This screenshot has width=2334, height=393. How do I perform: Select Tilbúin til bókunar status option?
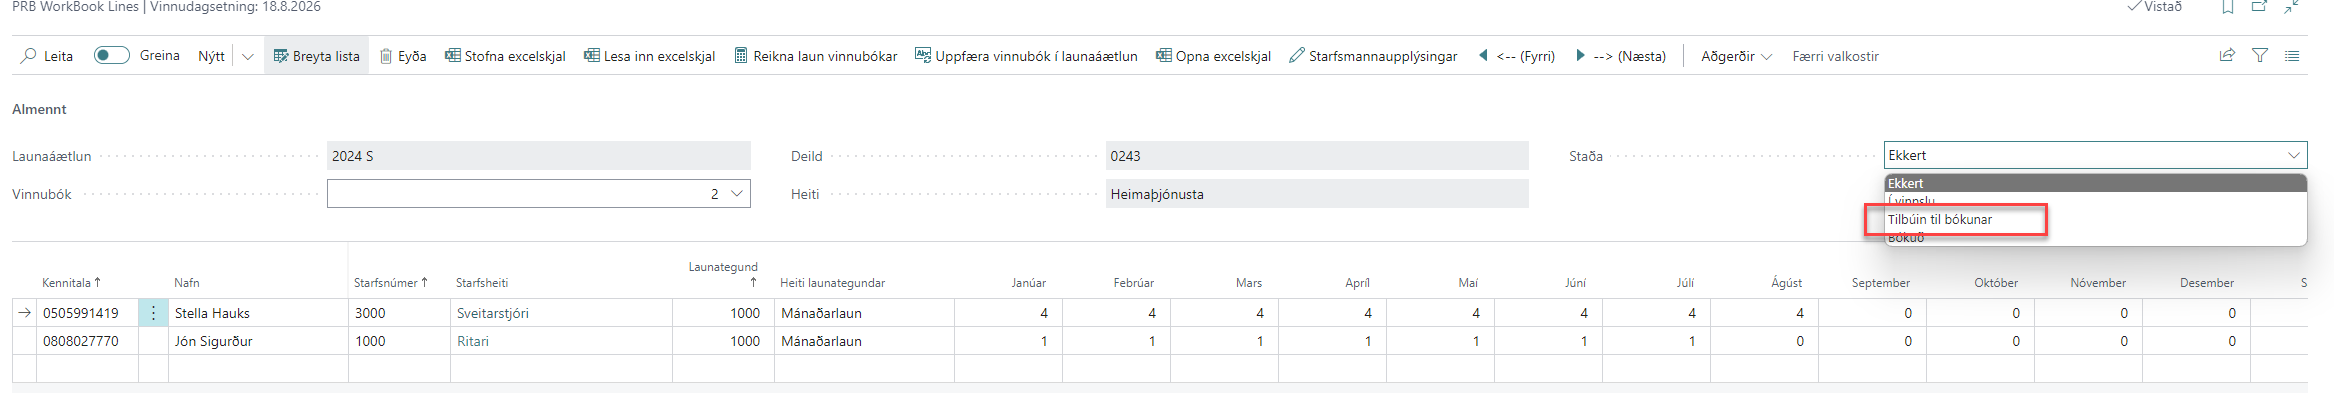(1940, 219)
